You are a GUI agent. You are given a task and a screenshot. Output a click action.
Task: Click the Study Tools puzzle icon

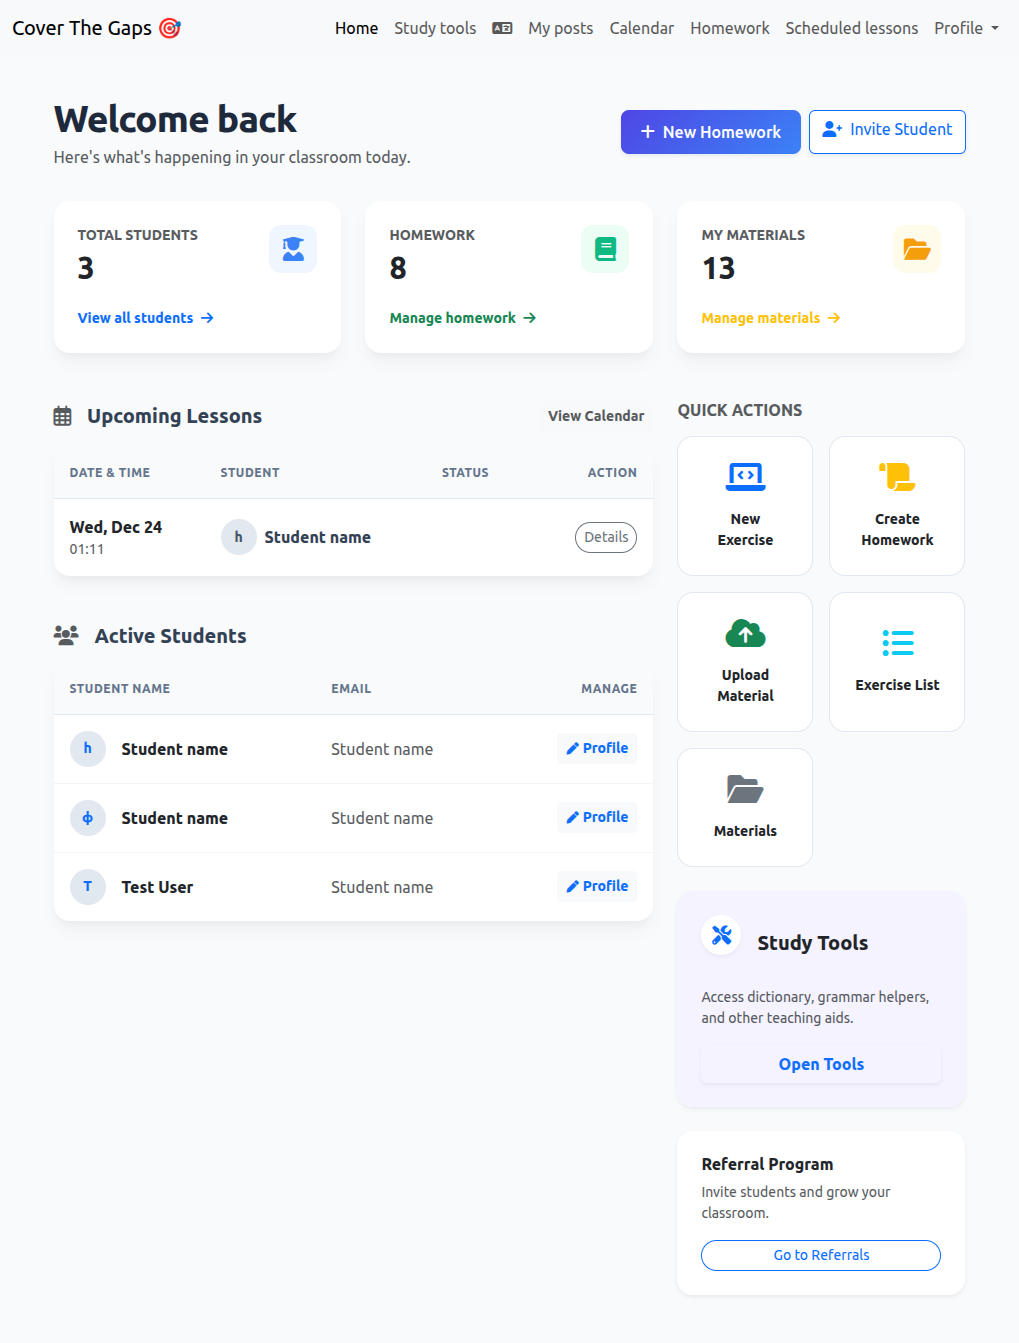coord(720,935)
